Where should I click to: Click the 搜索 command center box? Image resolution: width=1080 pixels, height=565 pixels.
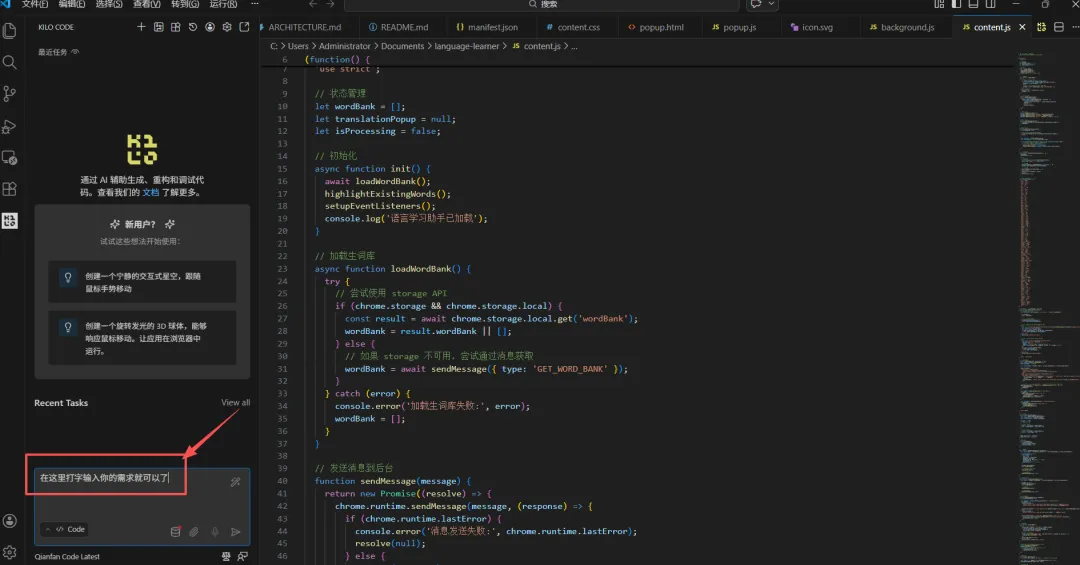tap(541, 4)
